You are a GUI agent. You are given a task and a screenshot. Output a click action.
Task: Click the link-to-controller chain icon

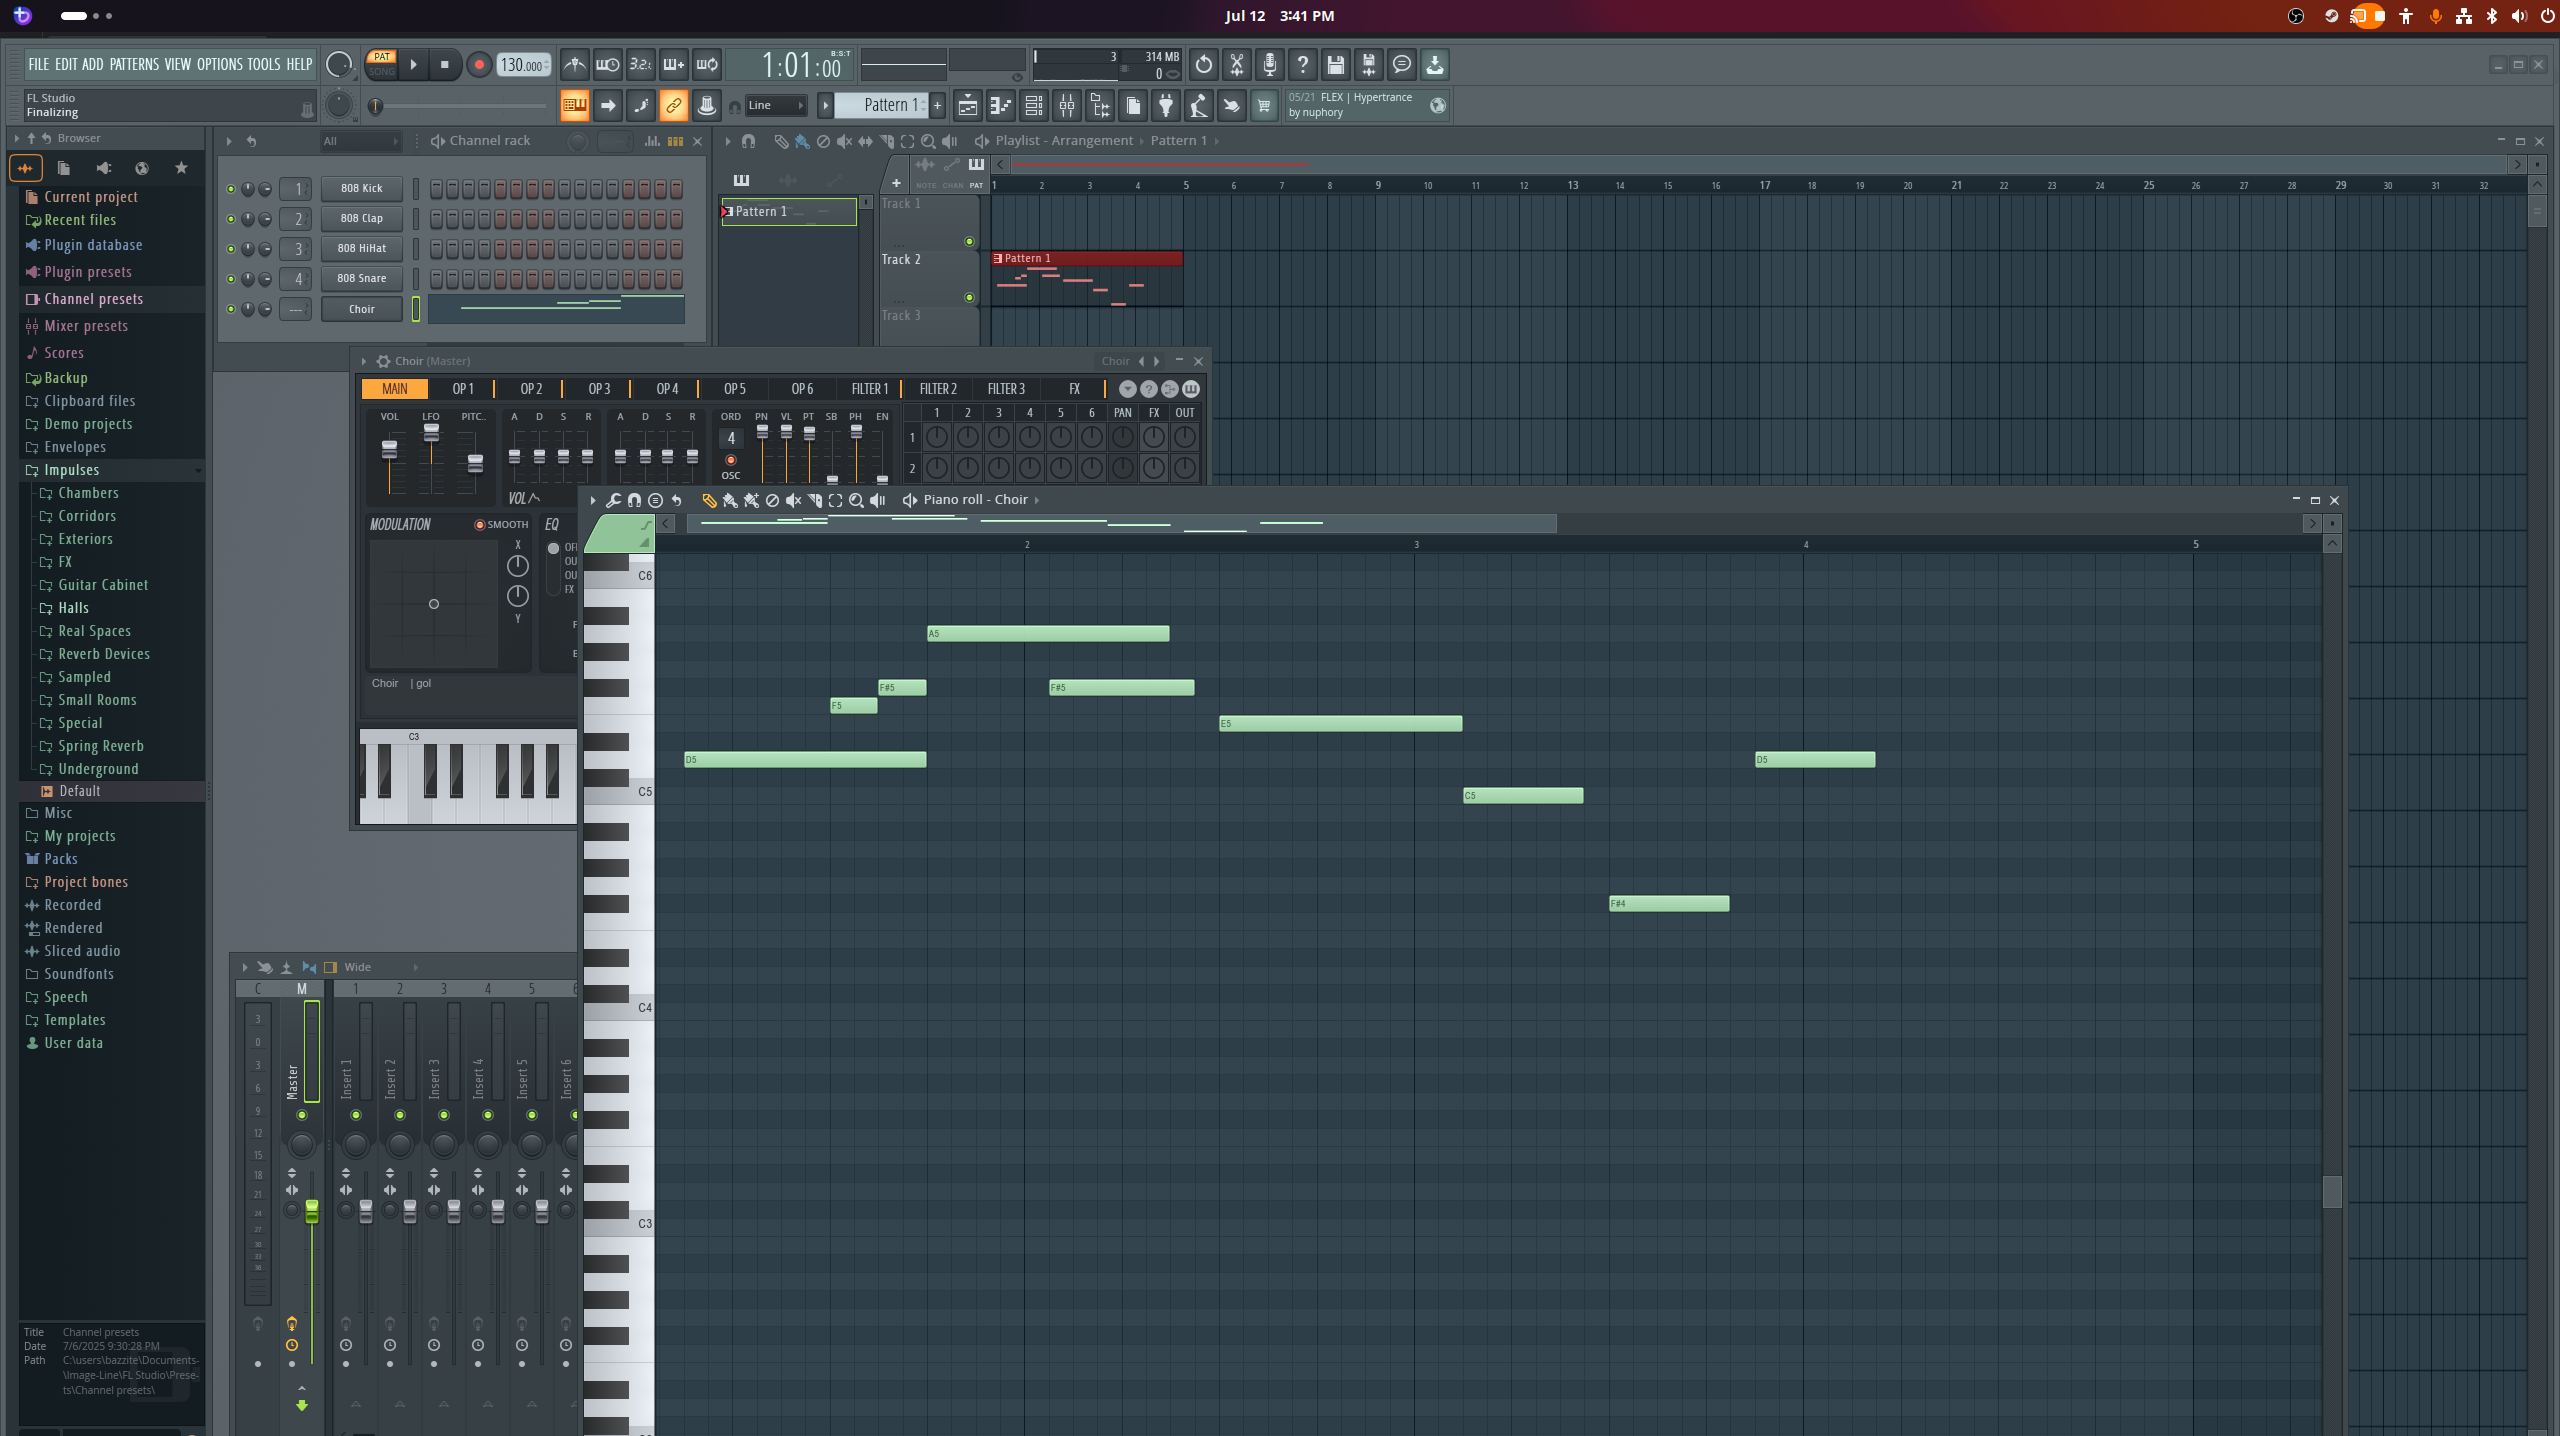(674, 105)
